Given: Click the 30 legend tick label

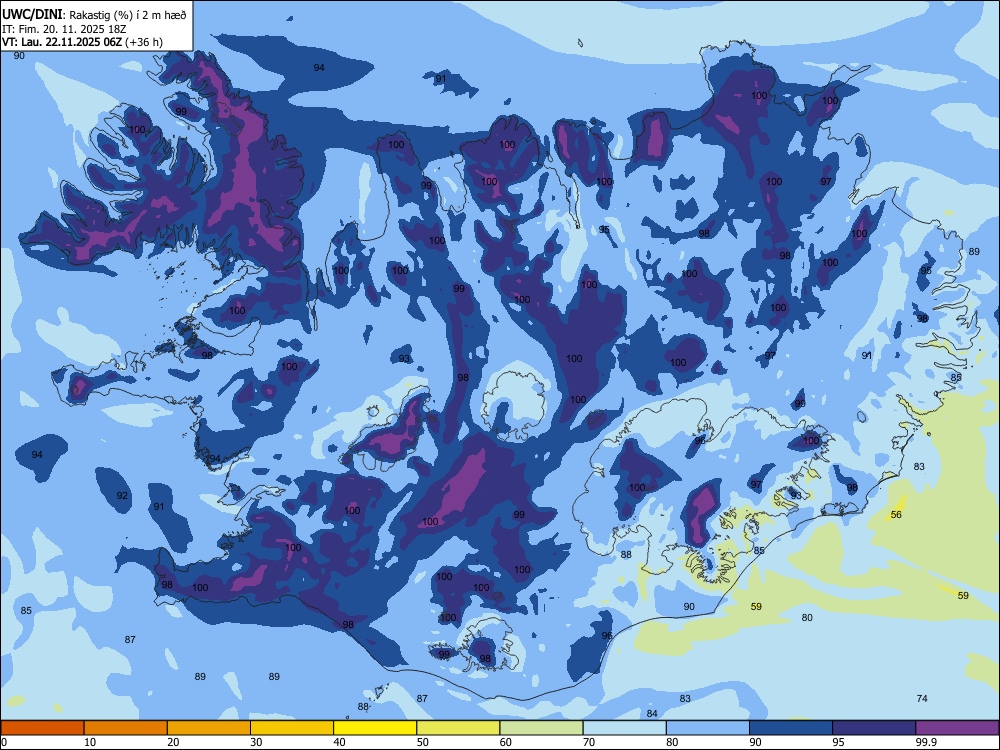Looking at the screenshot, I should pos(256,742).
